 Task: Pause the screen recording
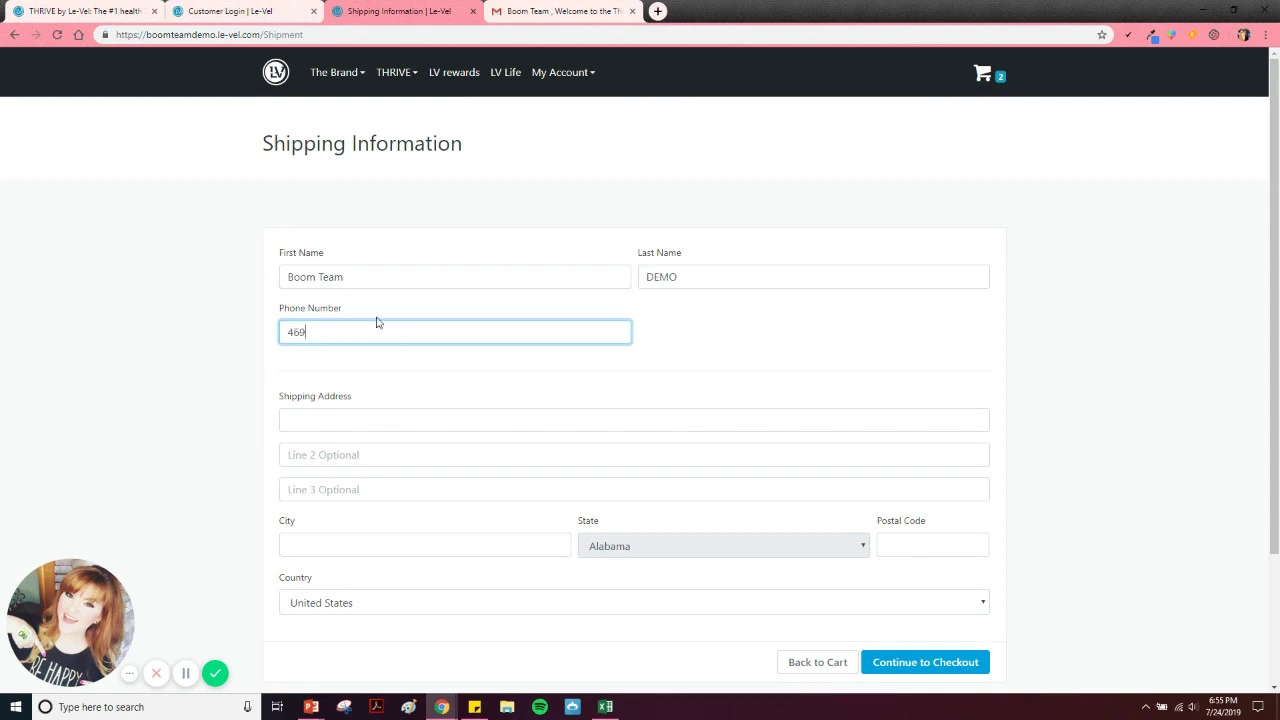(x=185, y=673)
